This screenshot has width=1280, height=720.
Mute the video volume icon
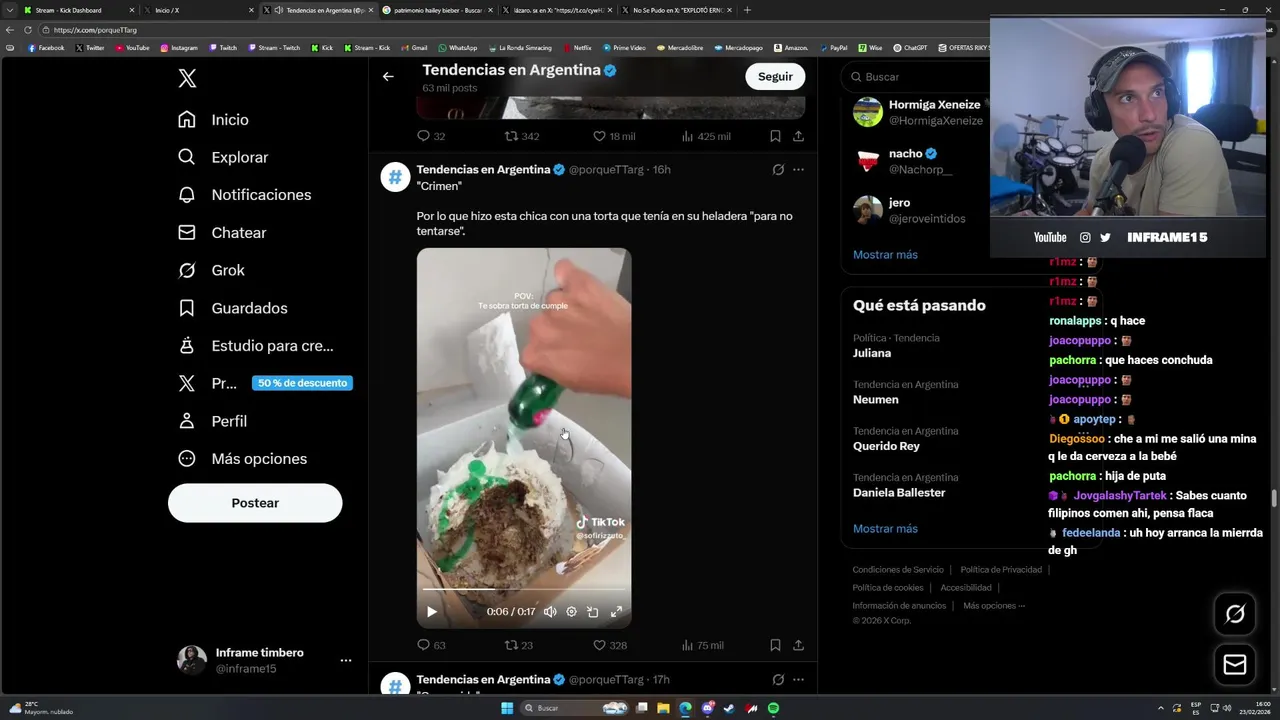pos(549,612)
